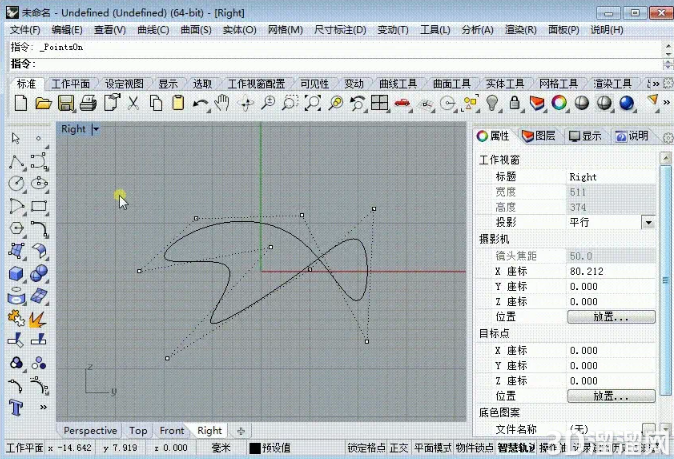This screenshot has height=459, width=674.
Task: Click the light bulb hide icon
Action: click(x=492, y=103)
